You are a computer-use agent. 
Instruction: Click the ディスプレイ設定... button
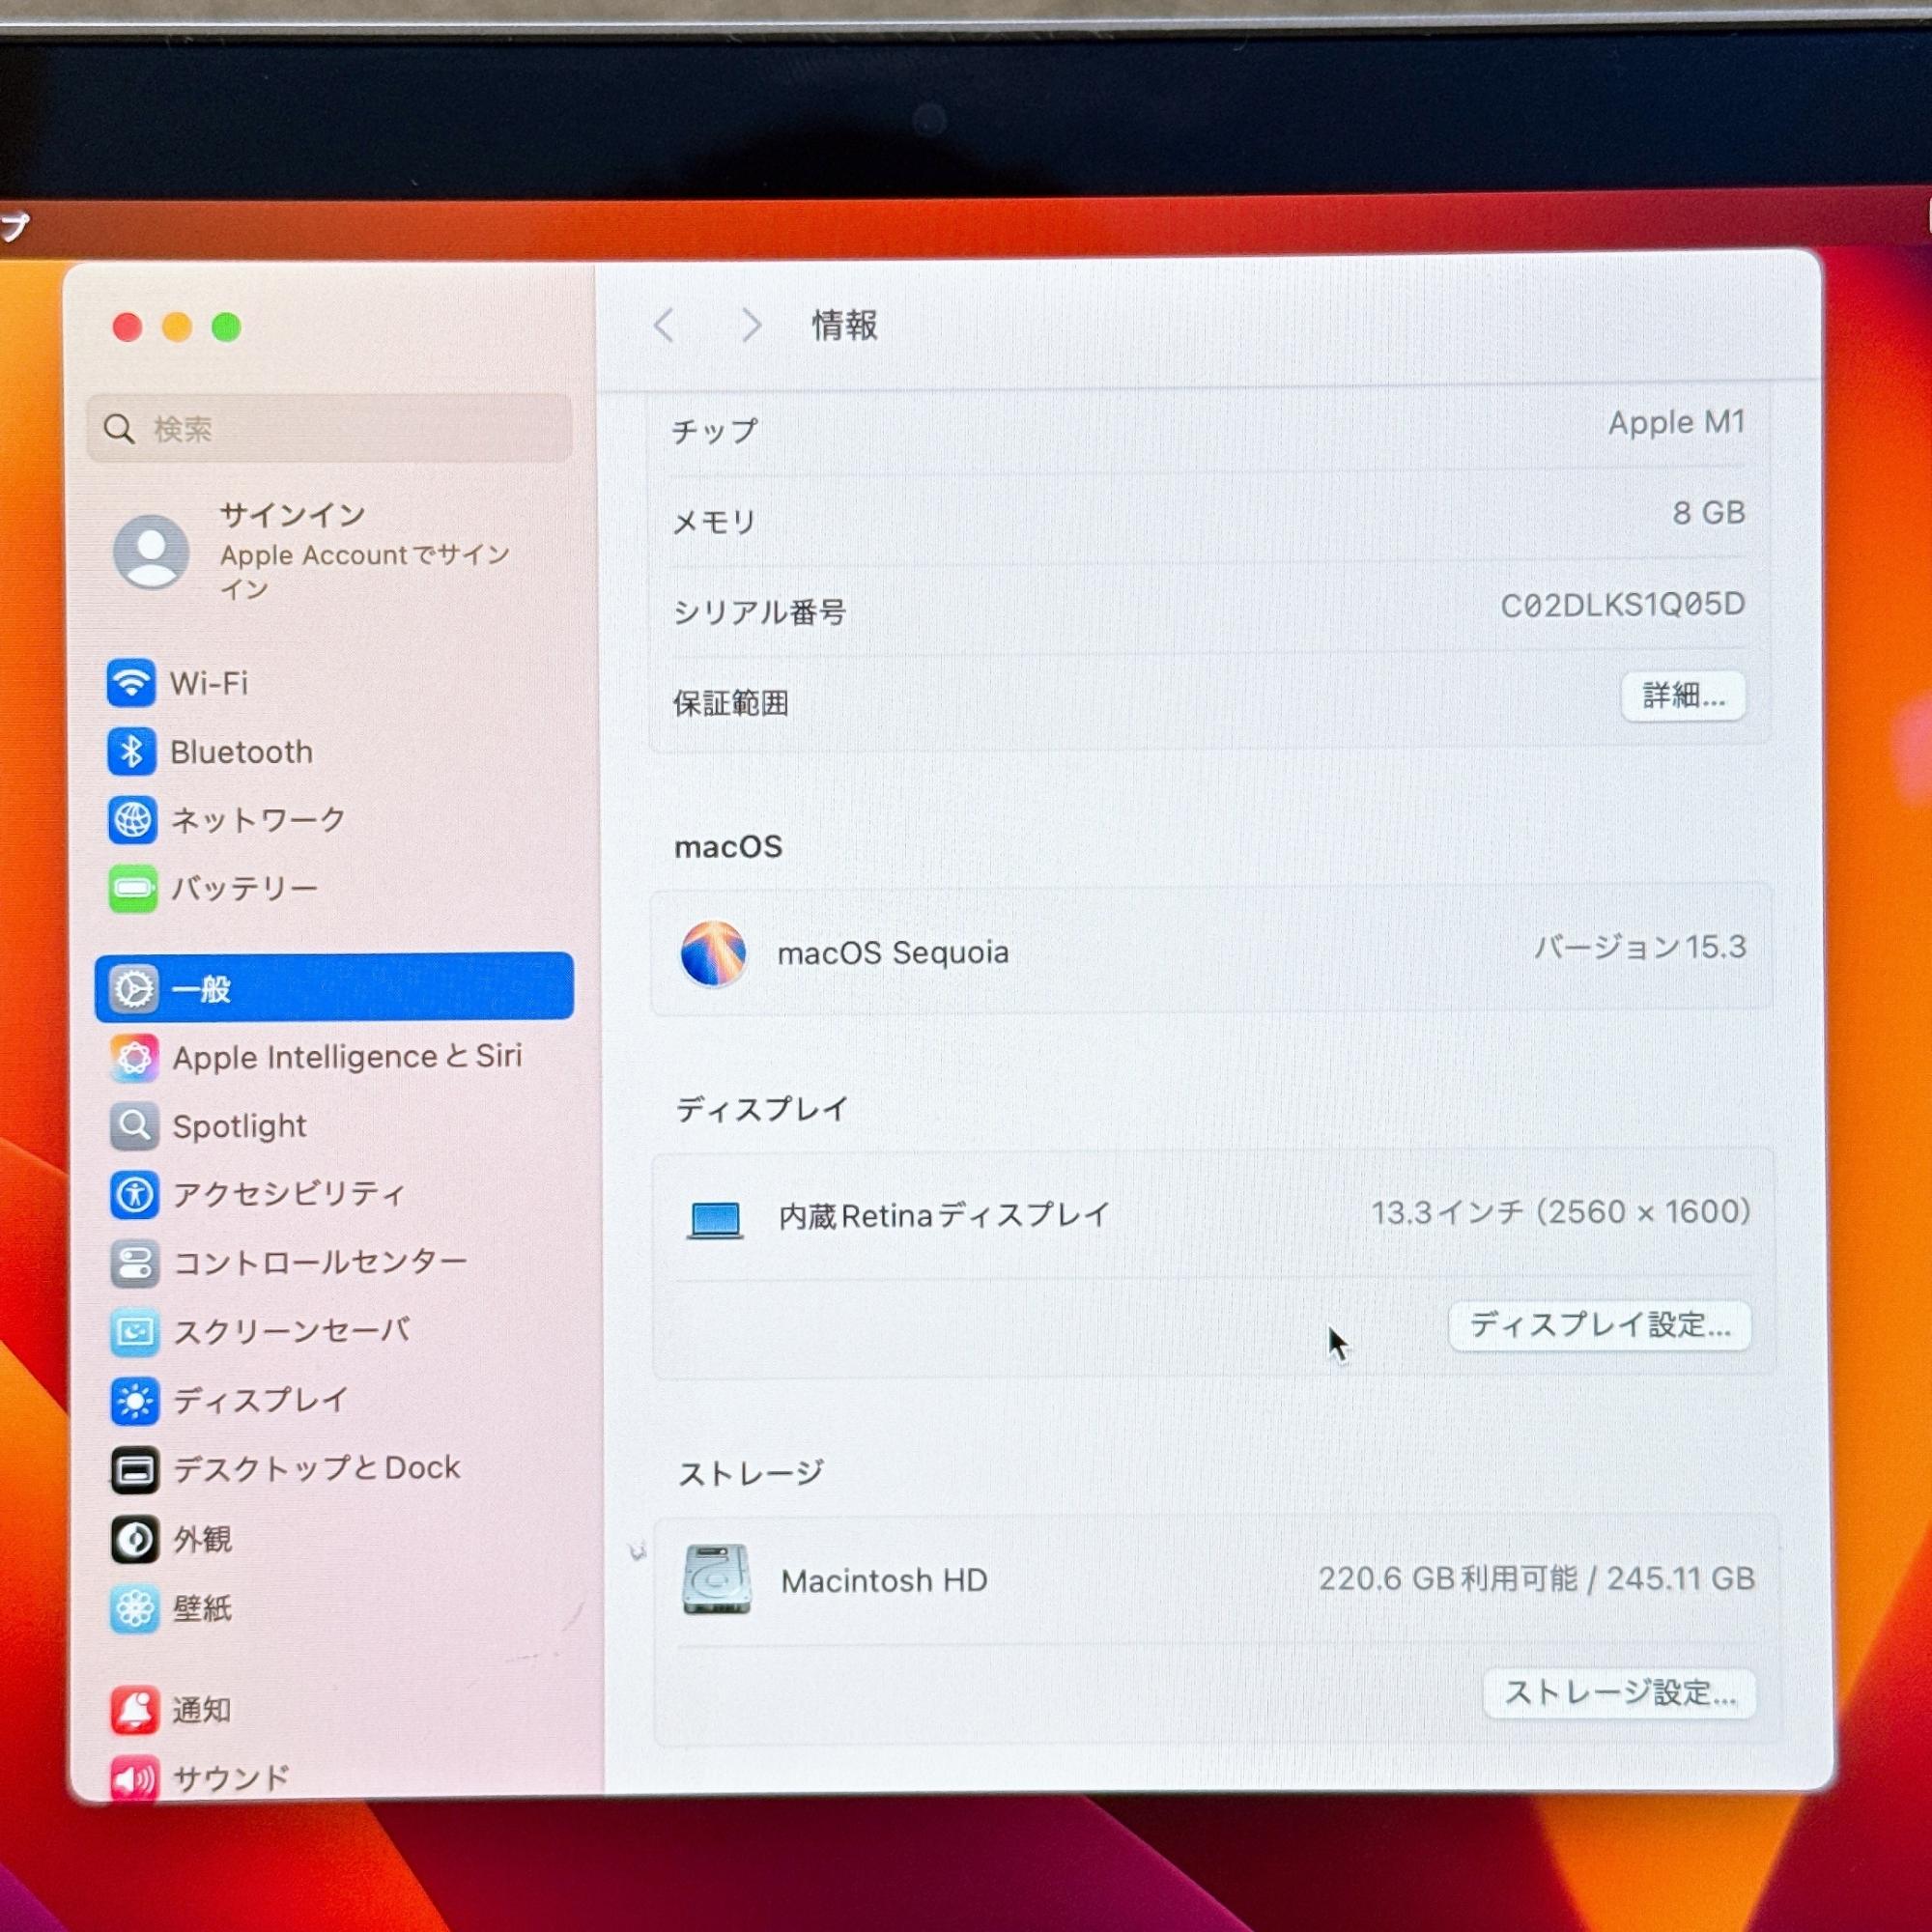[1599, 1326]
